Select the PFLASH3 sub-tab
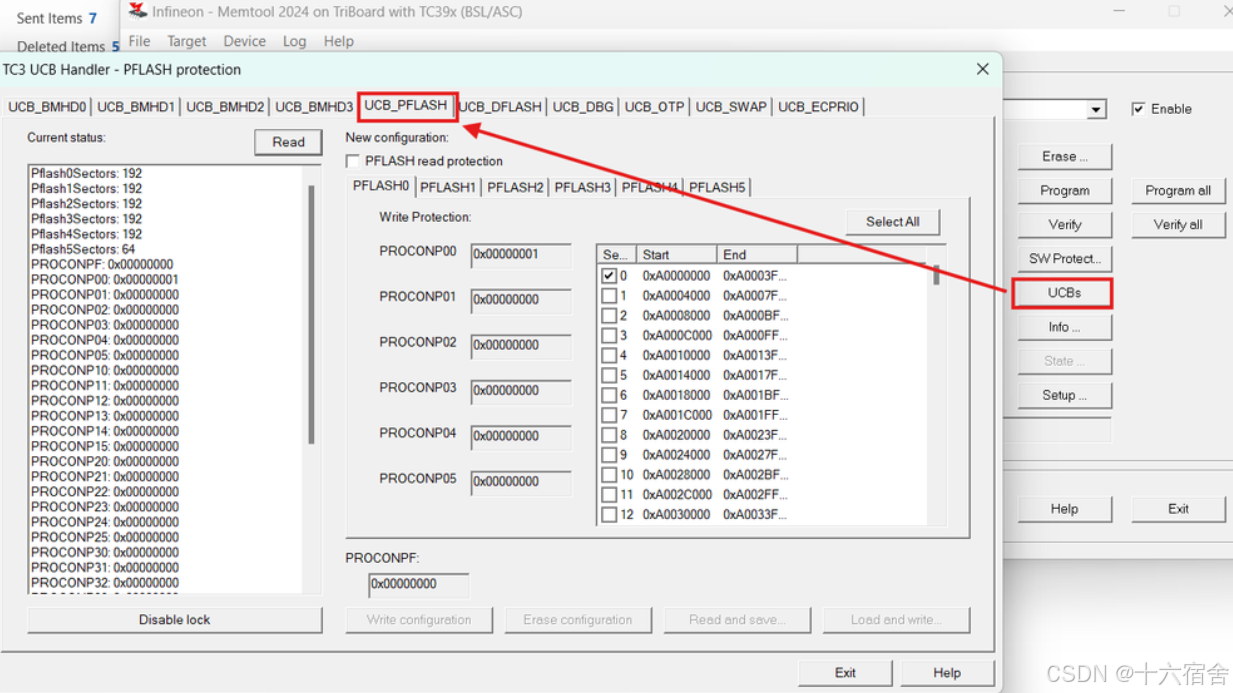Image resolution: width=1233 pixels, height=693 pixels. pyautogui.click(x=582, y=187)
